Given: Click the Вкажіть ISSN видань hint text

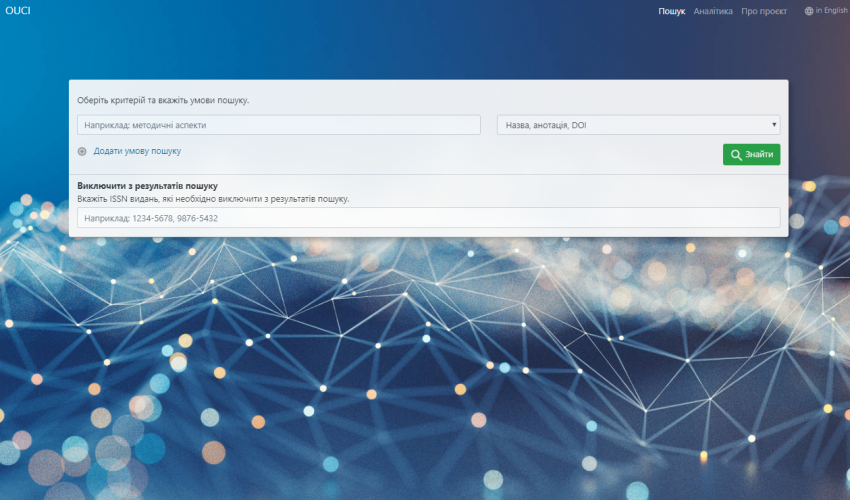Looking at the screenshot, I should [213, 199].
